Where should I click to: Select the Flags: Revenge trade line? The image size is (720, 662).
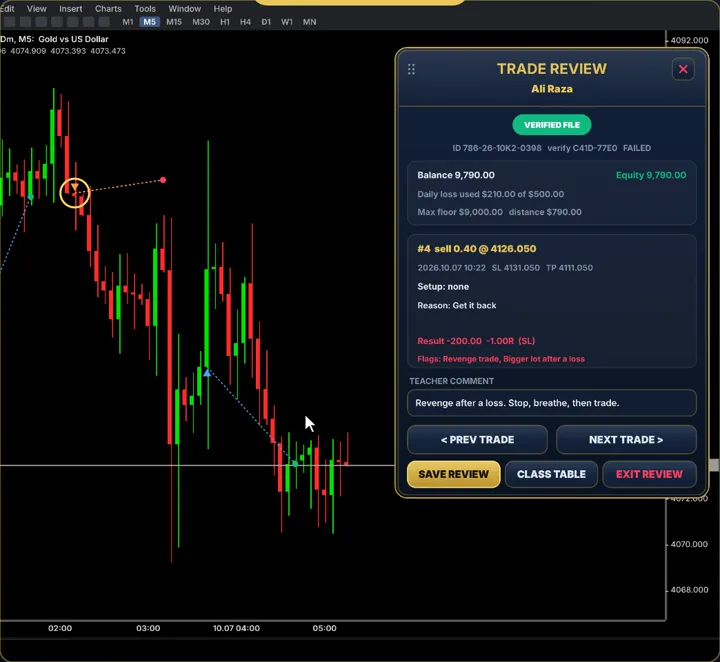pos(501,359)
